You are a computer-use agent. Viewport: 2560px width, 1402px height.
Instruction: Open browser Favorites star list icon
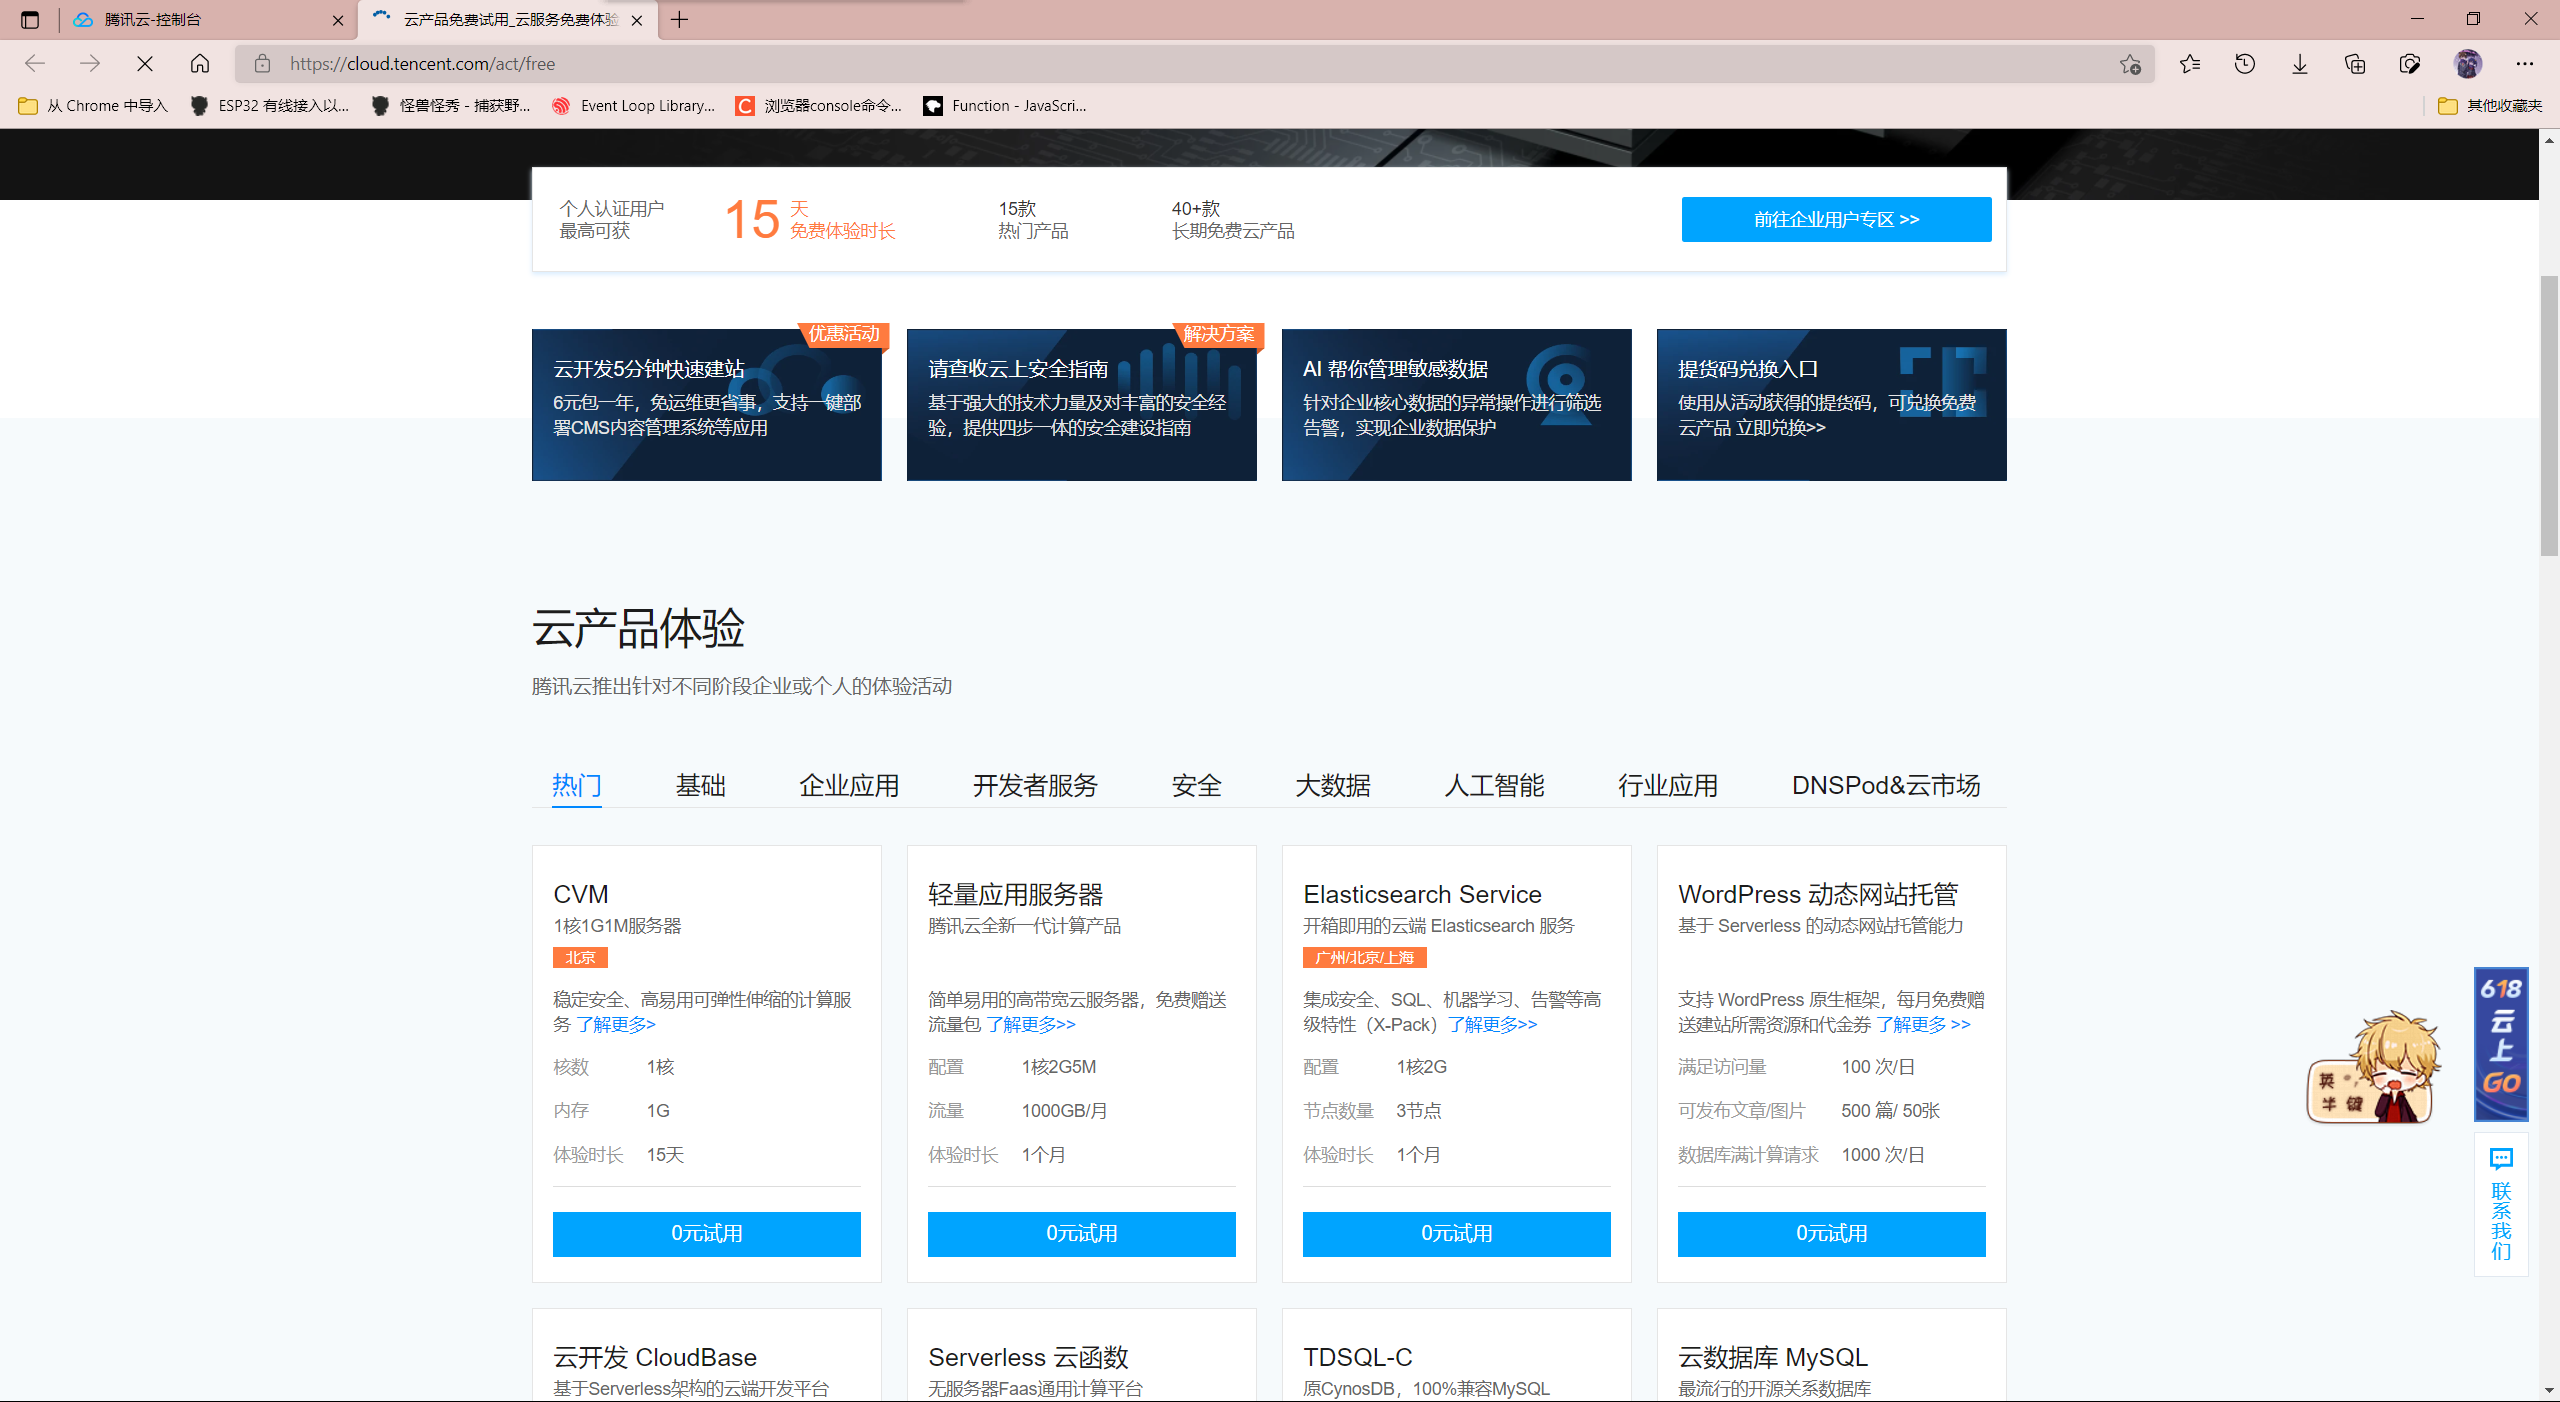2190,64
